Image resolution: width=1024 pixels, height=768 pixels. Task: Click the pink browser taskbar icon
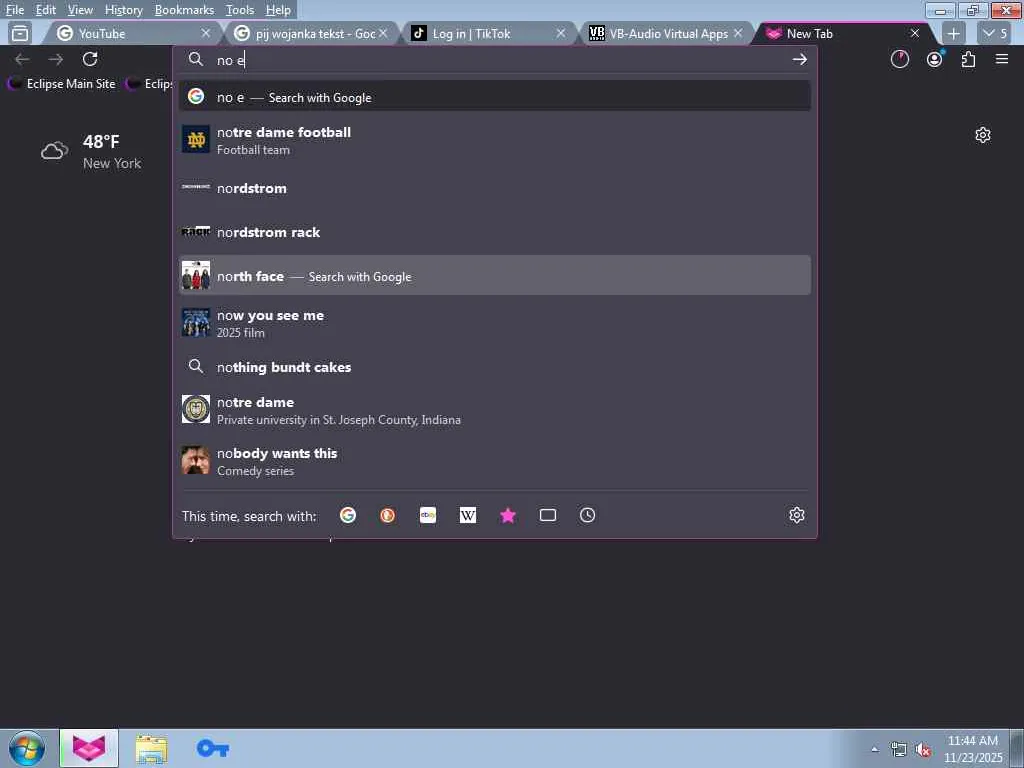coord(89,748)
